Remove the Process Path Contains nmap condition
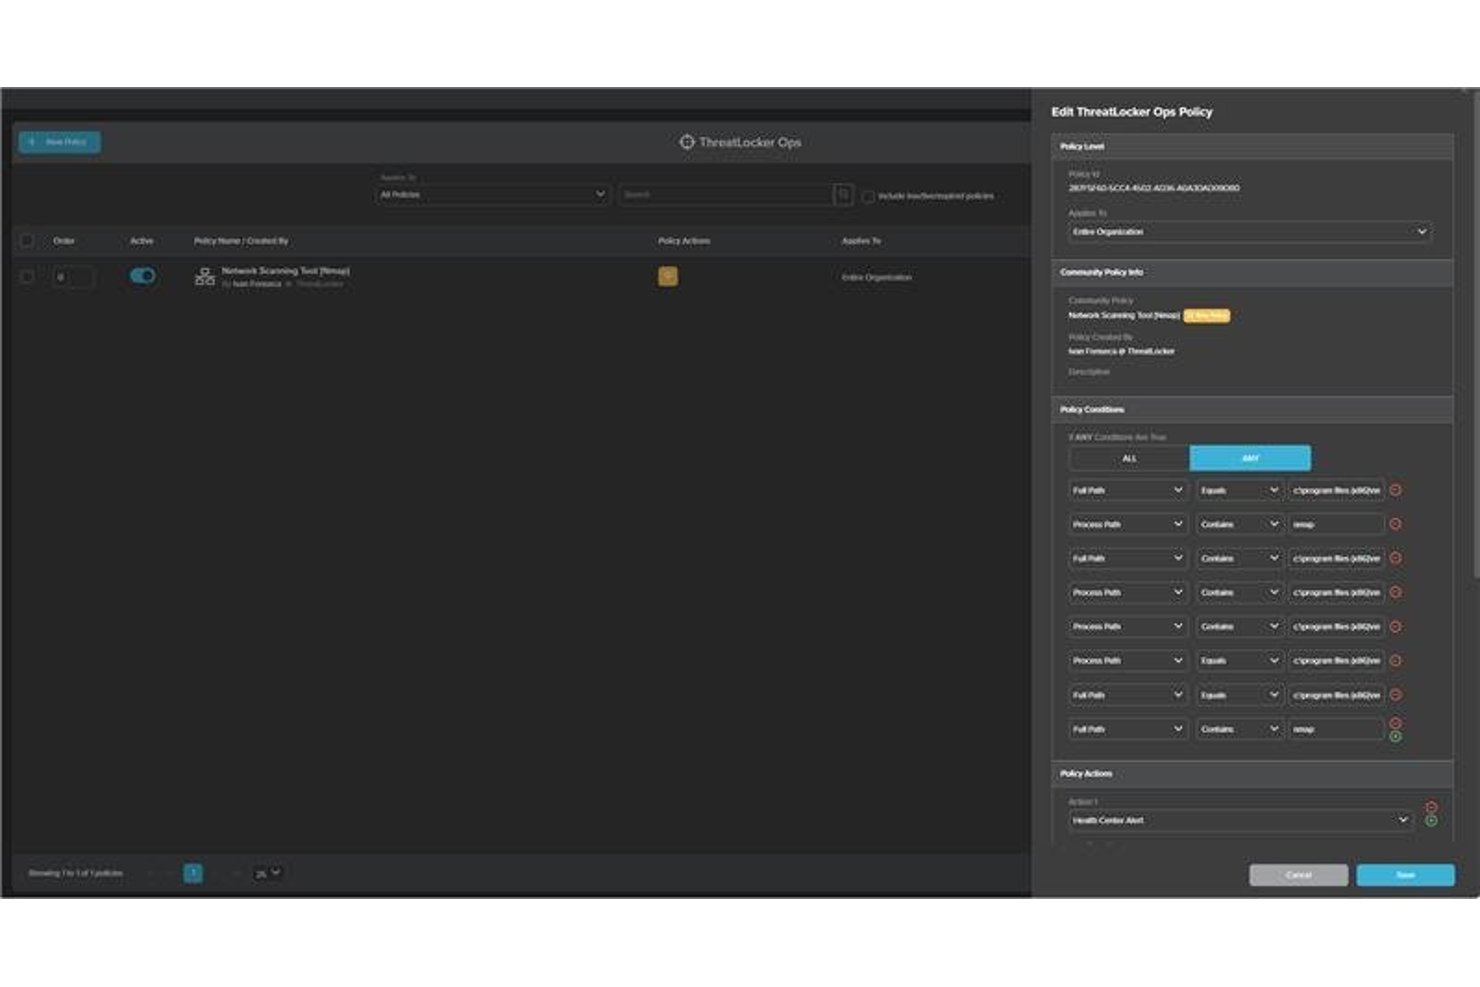1480x987 pixels. pyautogui.click(x=1395, y=524)
